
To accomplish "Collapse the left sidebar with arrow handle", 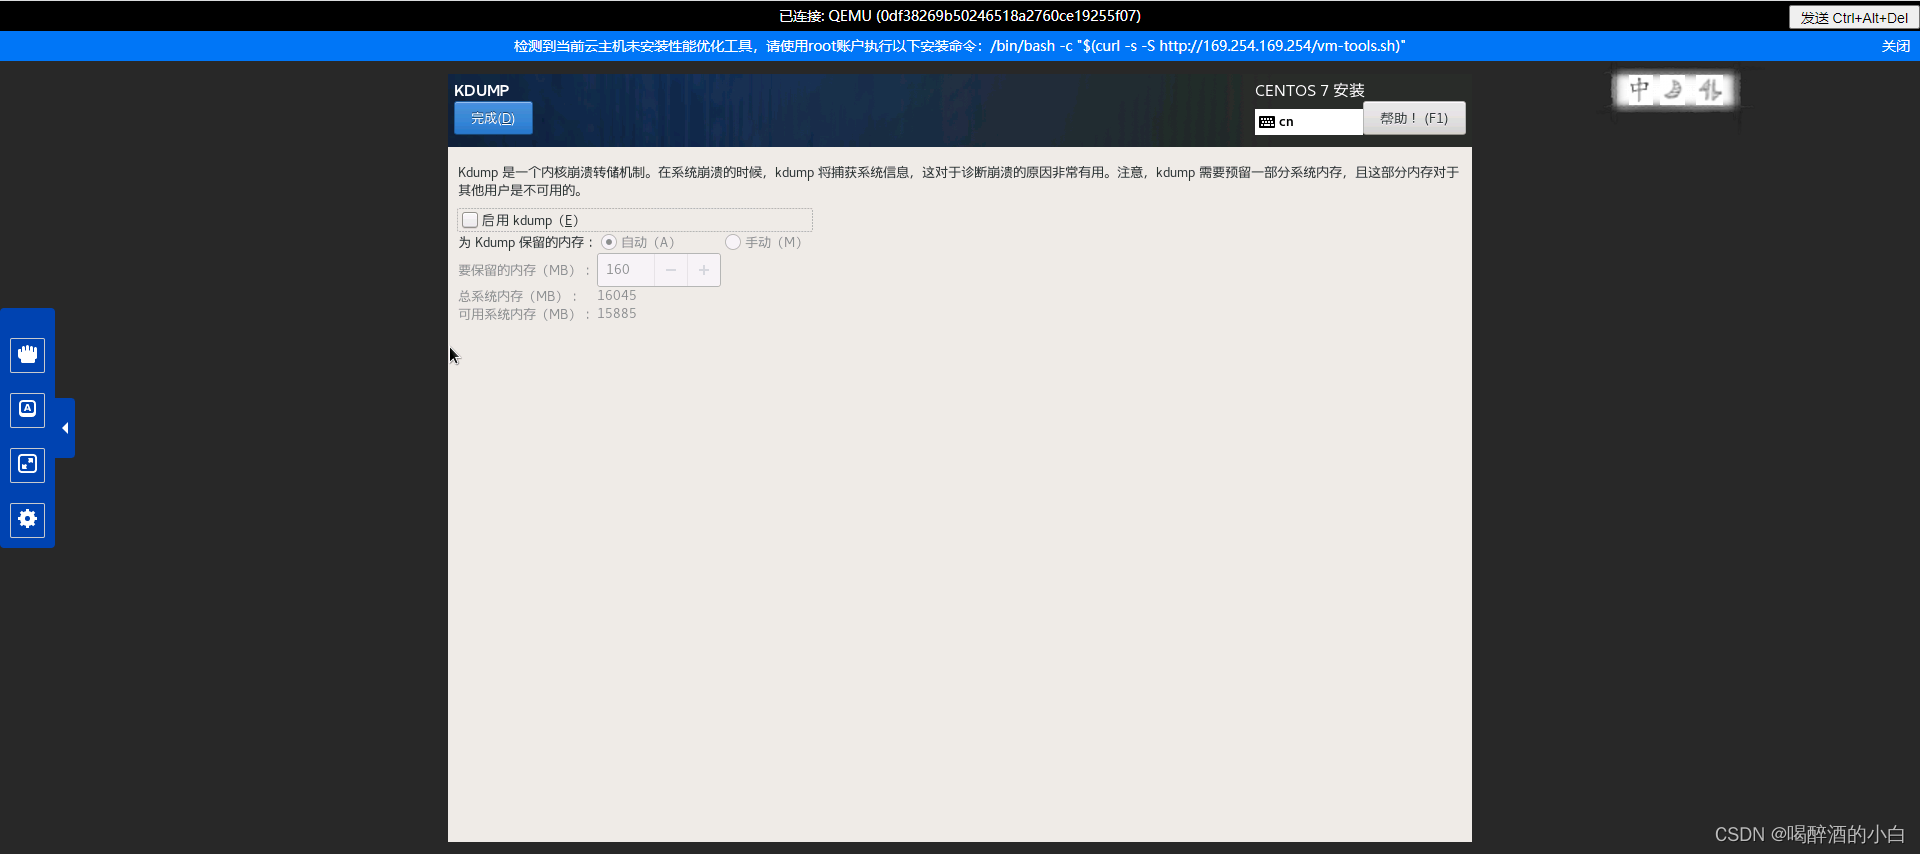I will [65, 428].
